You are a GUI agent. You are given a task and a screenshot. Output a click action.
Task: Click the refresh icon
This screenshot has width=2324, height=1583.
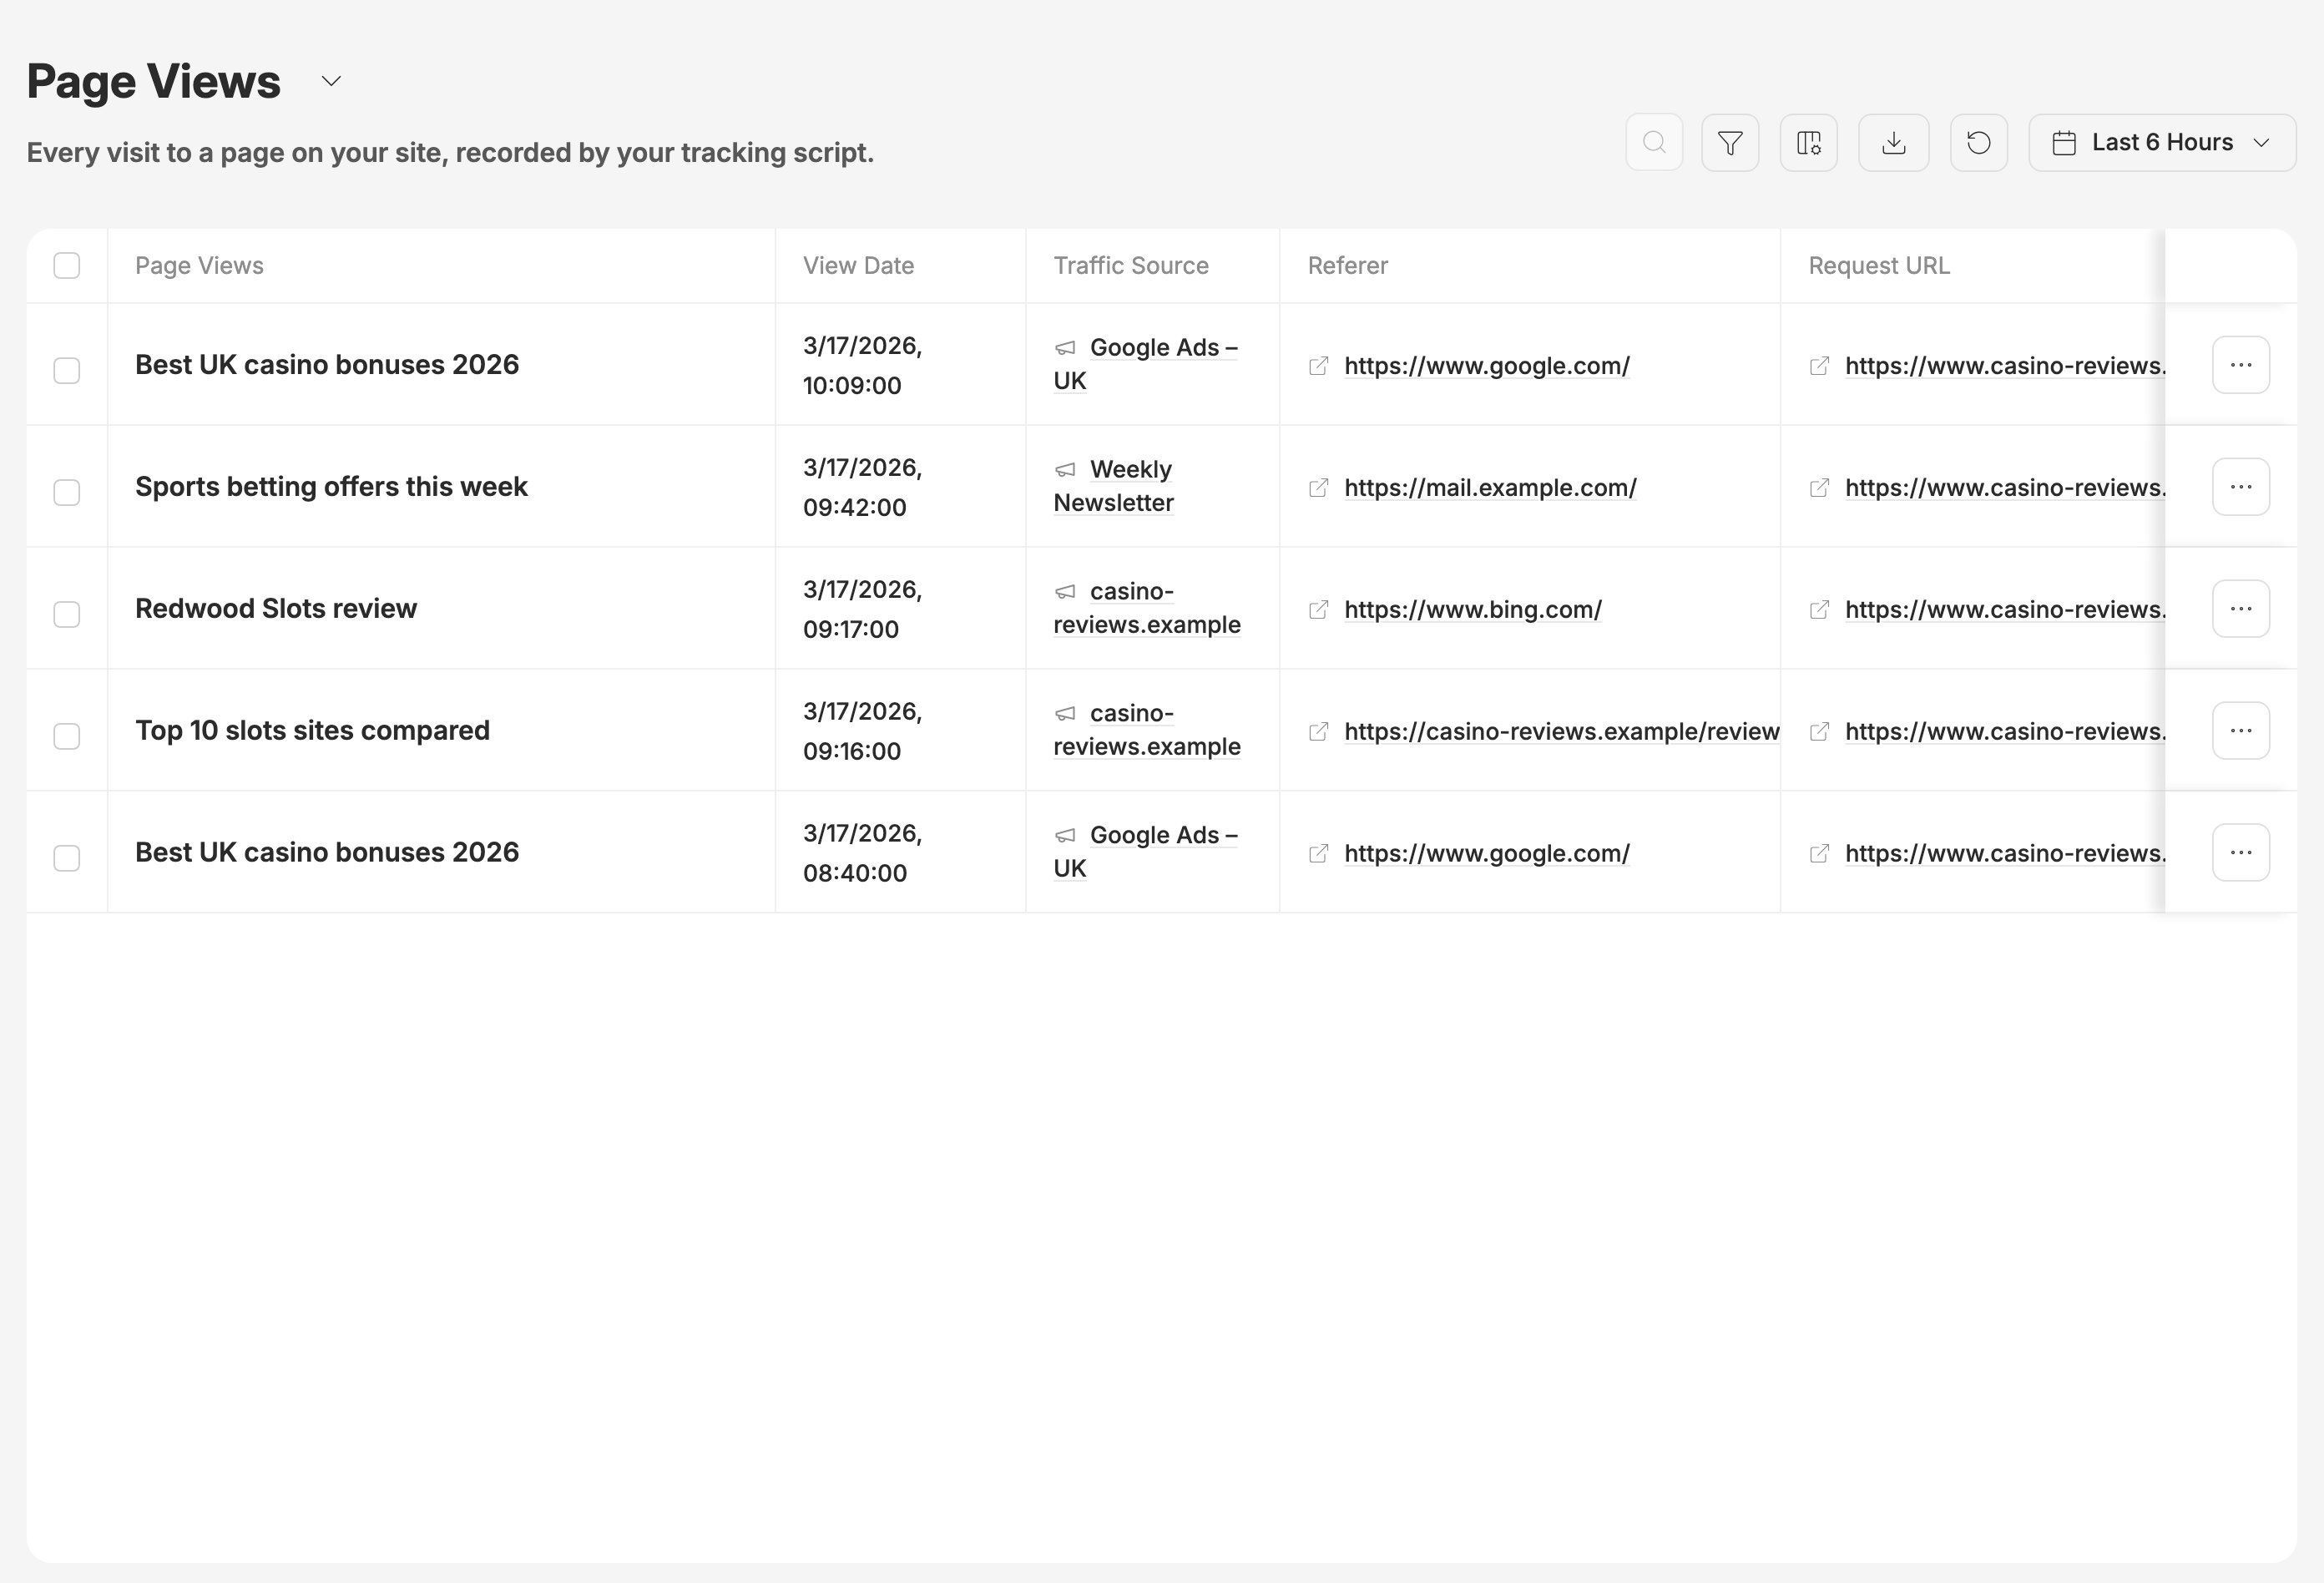pyautogui.click(x=1978, y=143)
